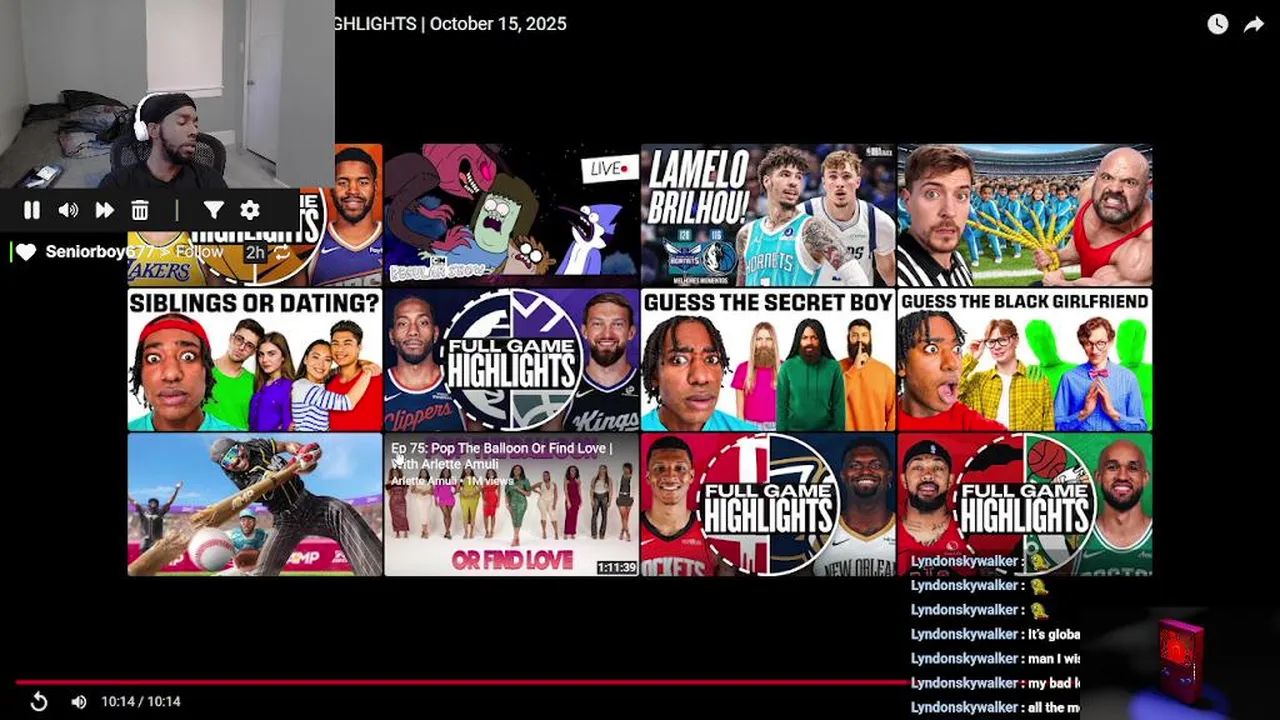Open the LaMelo Brilhou video thumbnail
The height and width of the screenshot is (720, 1280).
click(x=768, y=215)
